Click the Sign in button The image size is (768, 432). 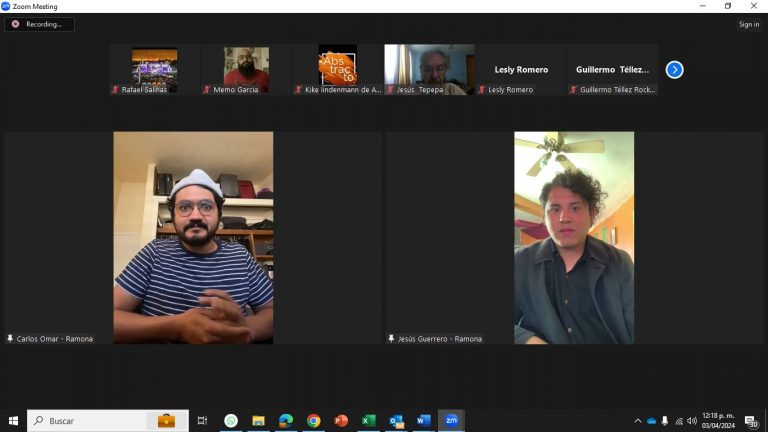click(x=749, y=24)
